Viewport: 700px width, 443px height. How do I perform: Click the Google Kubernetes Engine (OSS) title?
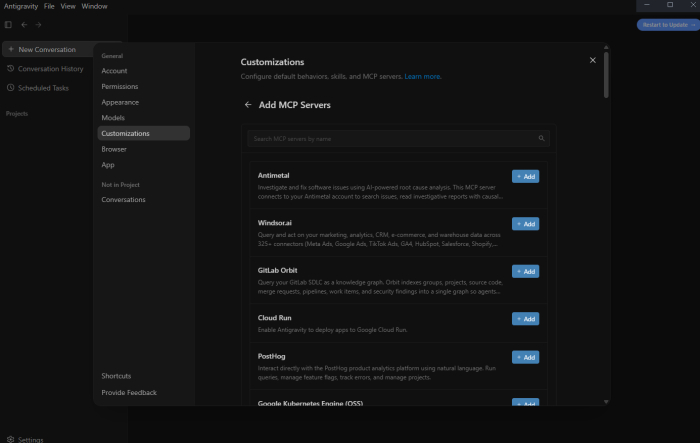[310, 403]
